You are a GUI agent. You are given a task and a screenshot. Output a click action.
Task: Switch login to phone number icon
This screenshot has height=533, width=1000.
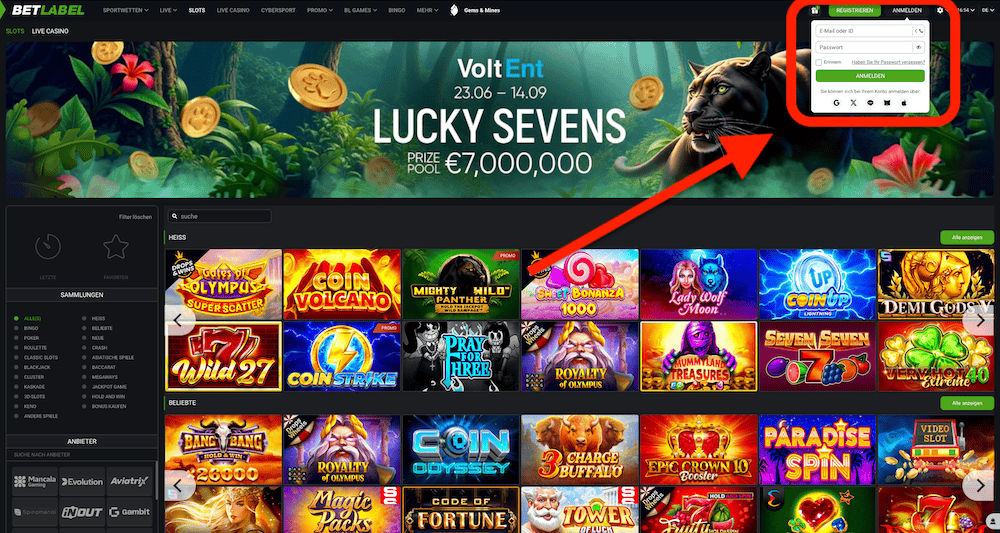point(919,31)
